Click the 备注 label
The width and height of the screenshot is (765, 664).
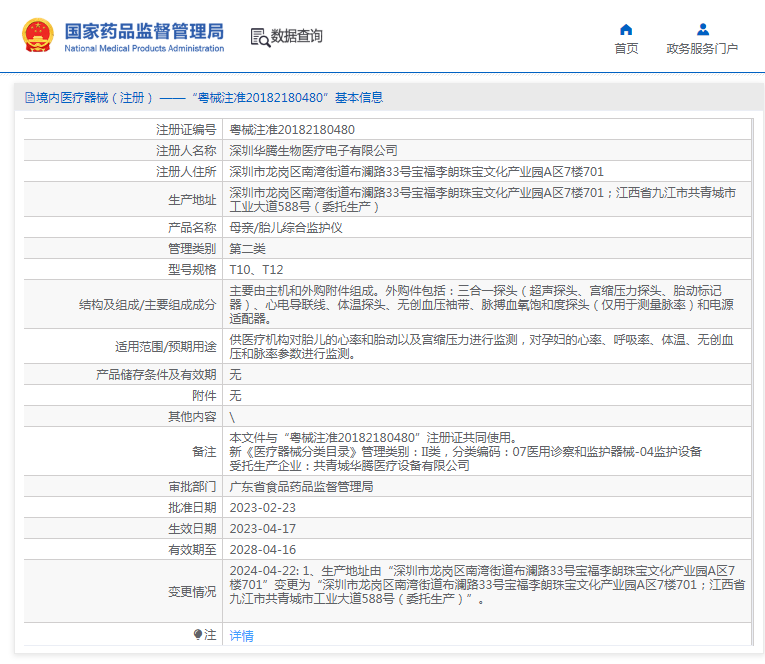pyautogui.click(x=204, y=452)
